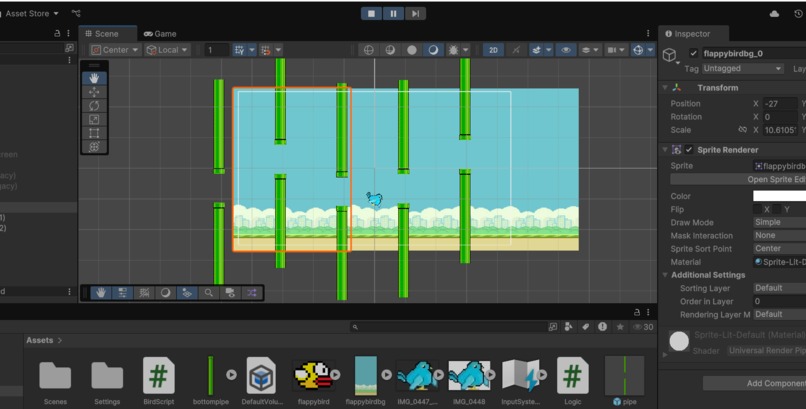Viewport: 806px width, 409px height.
Task: Stop play mode with the play button
Action: pyautogui.click(x=371, y=14)
